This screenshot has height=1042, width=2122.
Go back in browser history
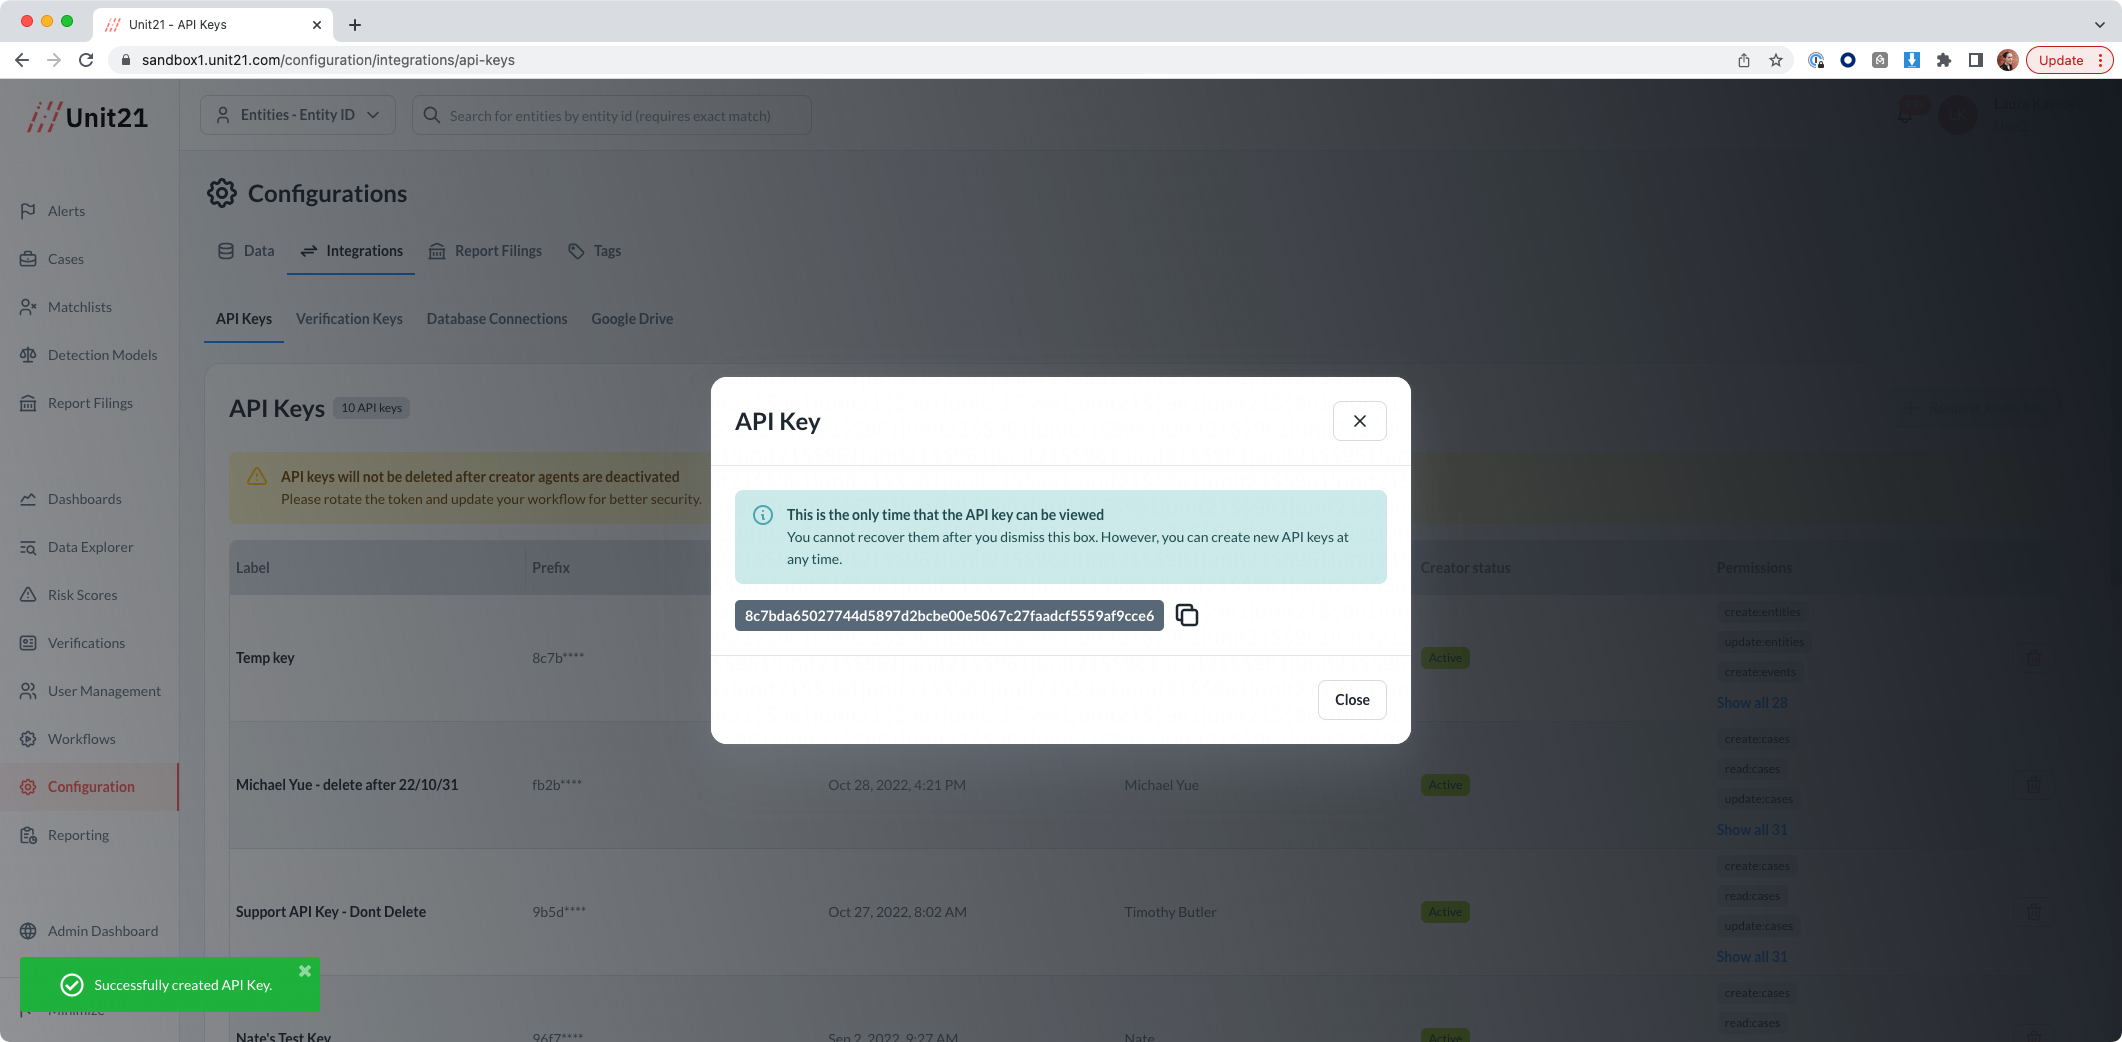pyautogui.click(x=22, y=60)
